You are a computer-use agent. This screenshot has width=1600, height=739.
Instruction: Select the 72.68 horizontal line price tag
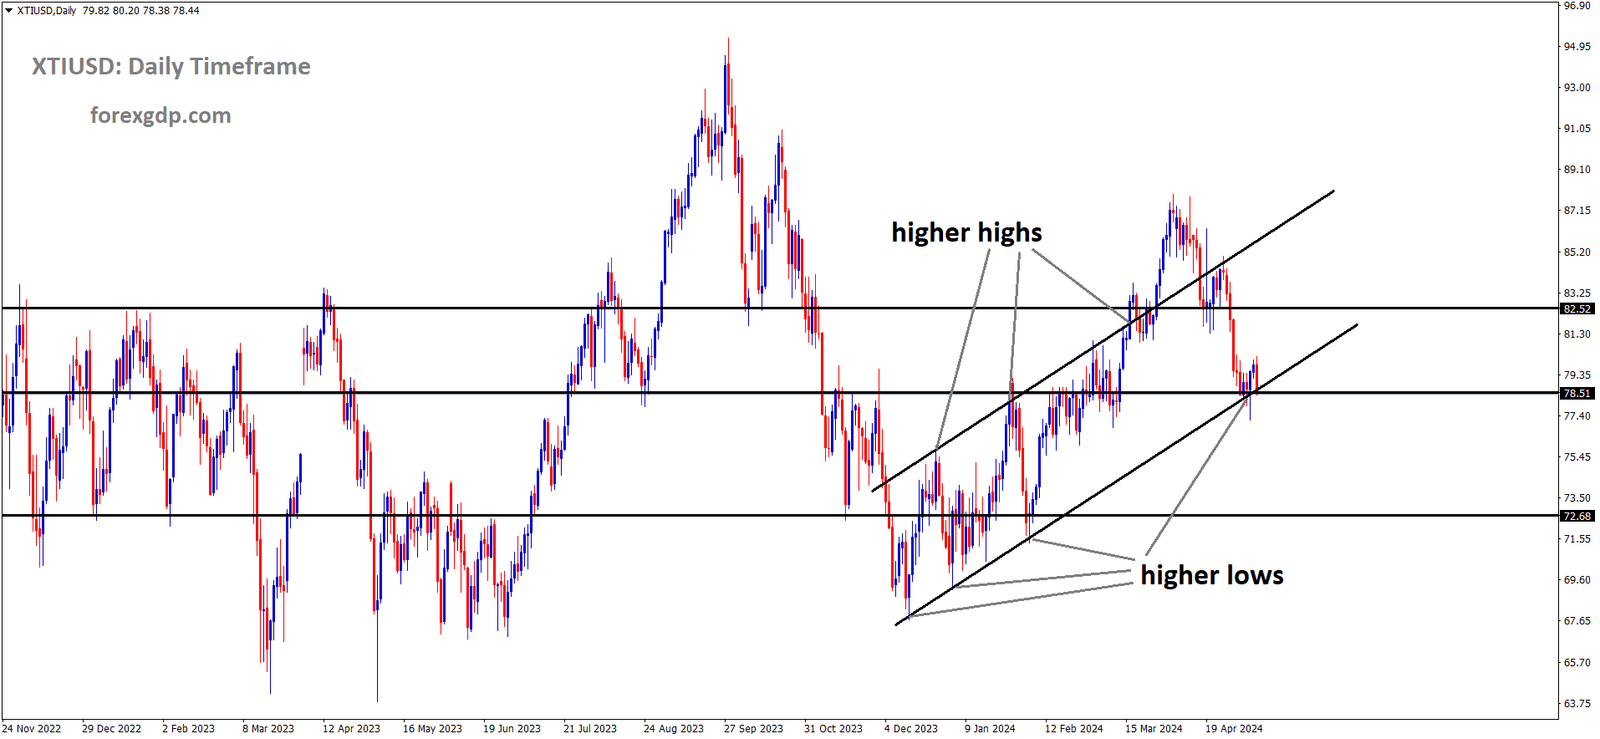[x=1577, y=516]
